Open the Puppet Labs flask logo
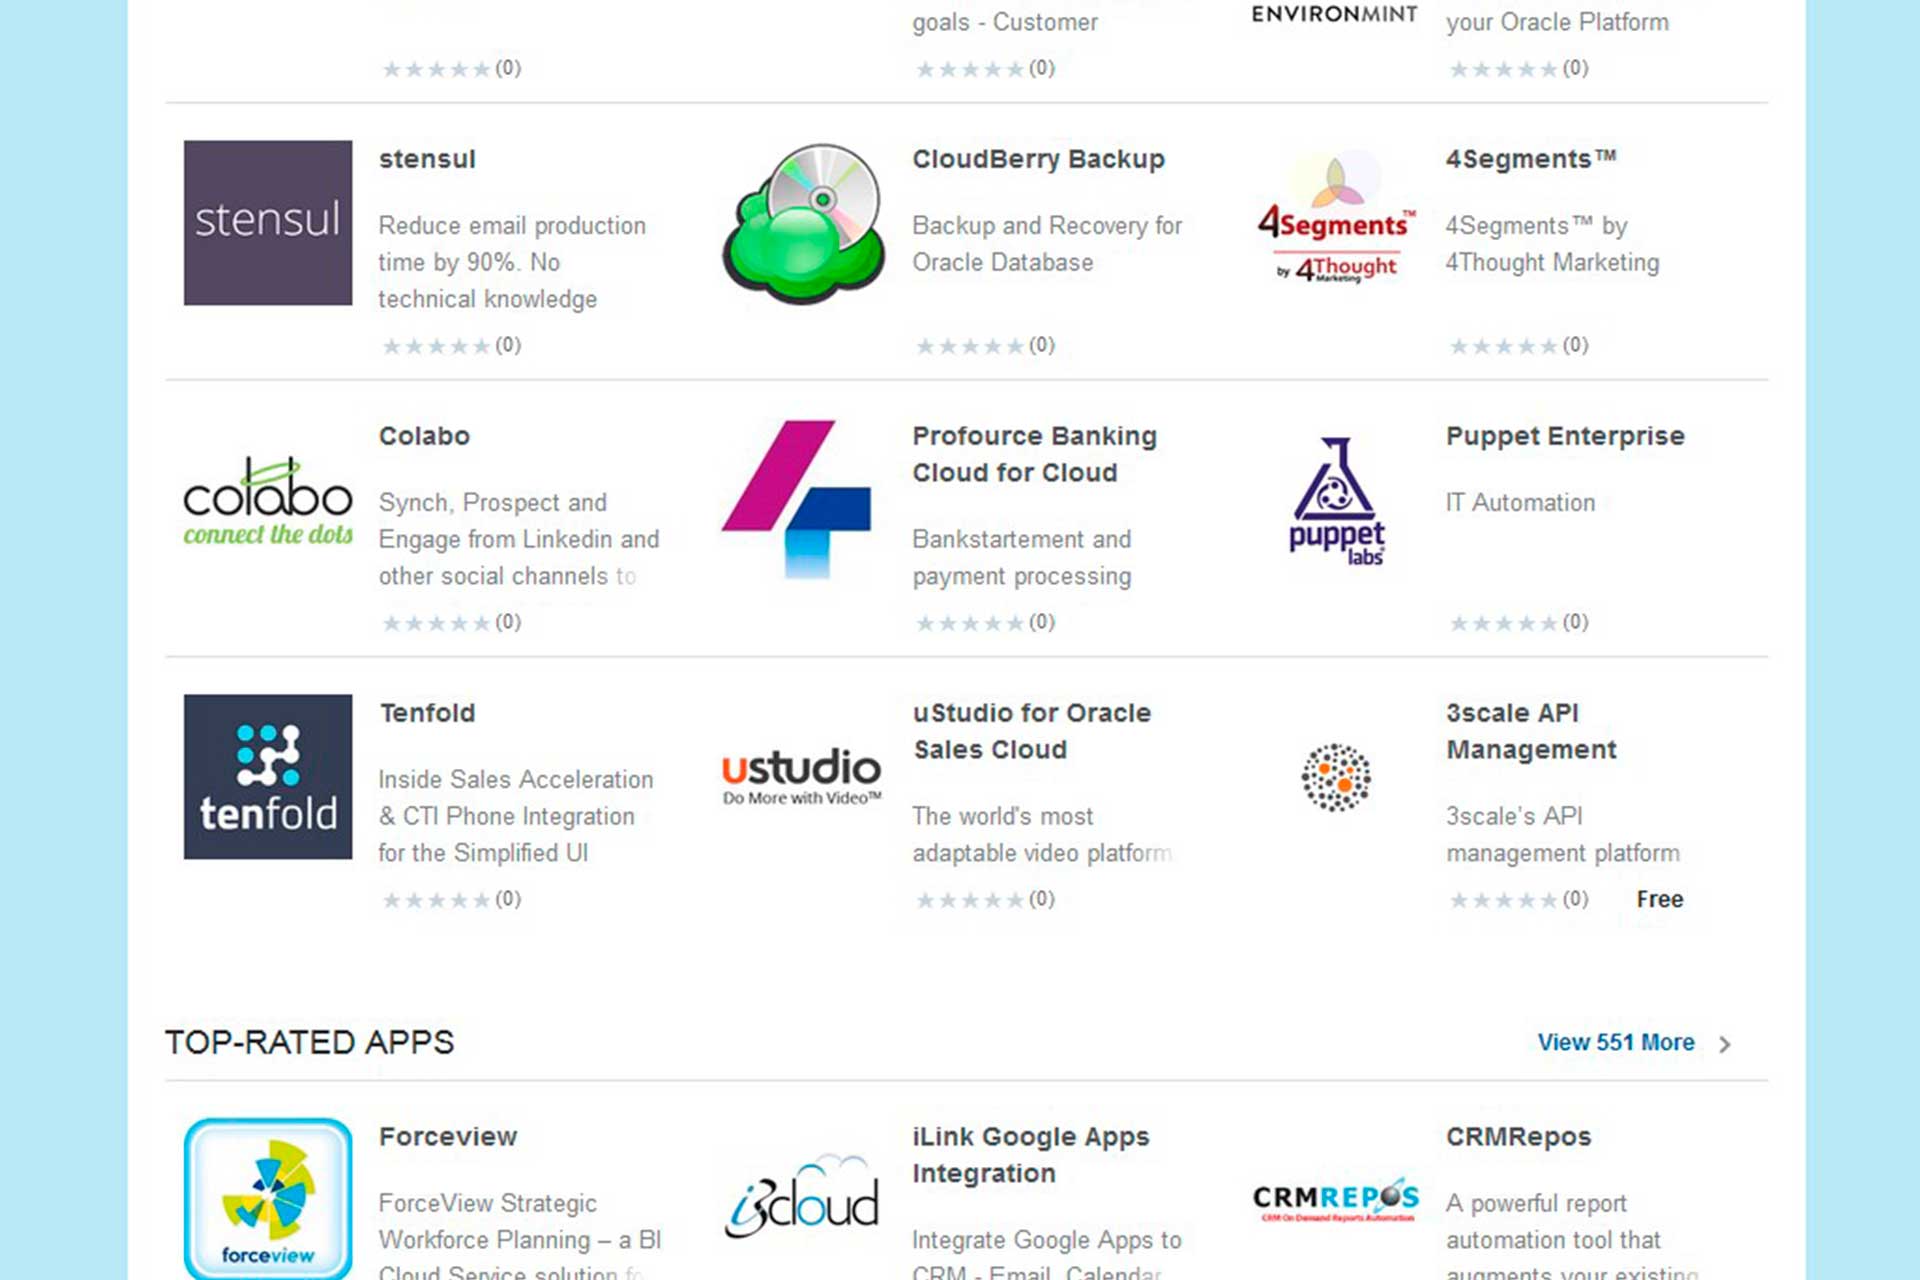The image size is (1920, 1280). coord(1337,501)
